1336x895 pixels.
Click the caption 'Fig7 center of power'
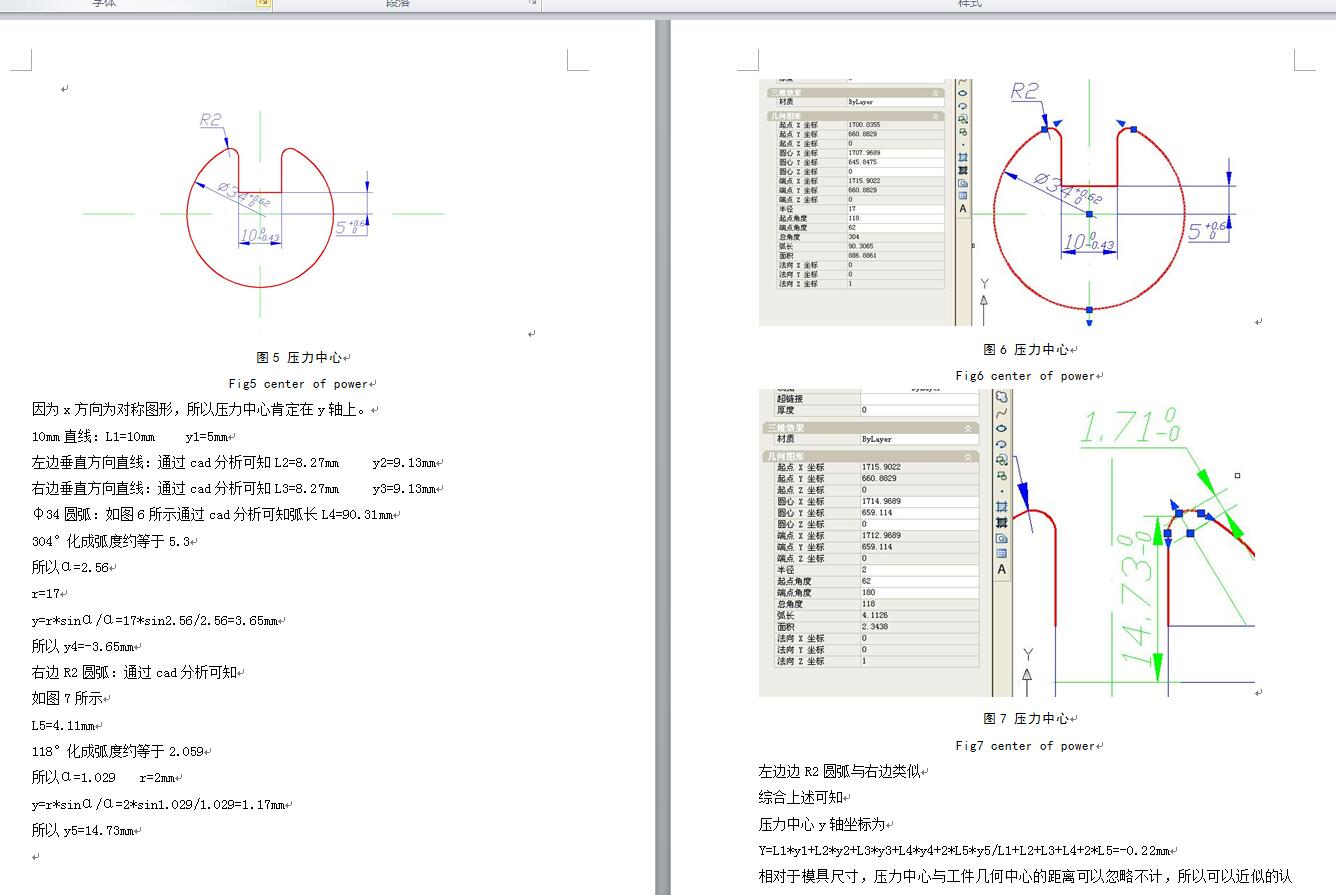[1025, 745]
